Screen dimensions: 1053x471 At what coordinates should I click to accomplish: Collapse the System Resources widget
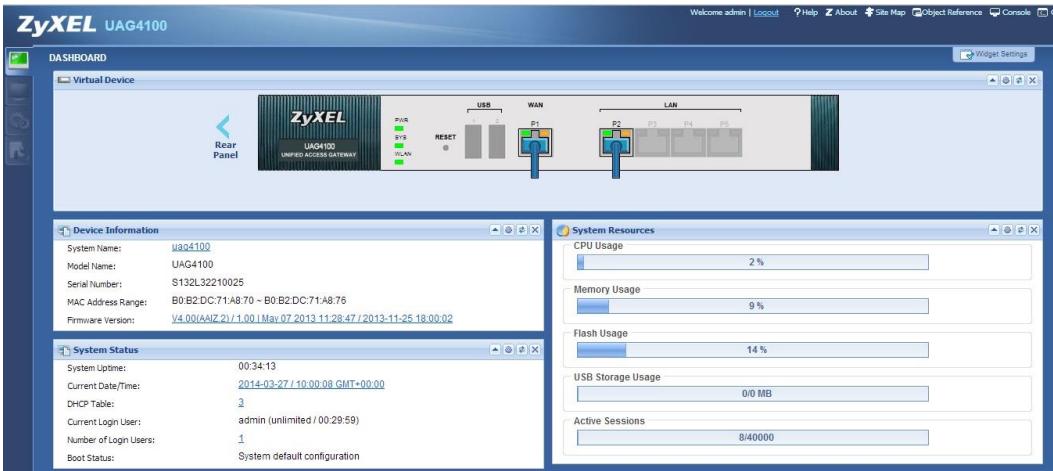[x=995, y=230]
